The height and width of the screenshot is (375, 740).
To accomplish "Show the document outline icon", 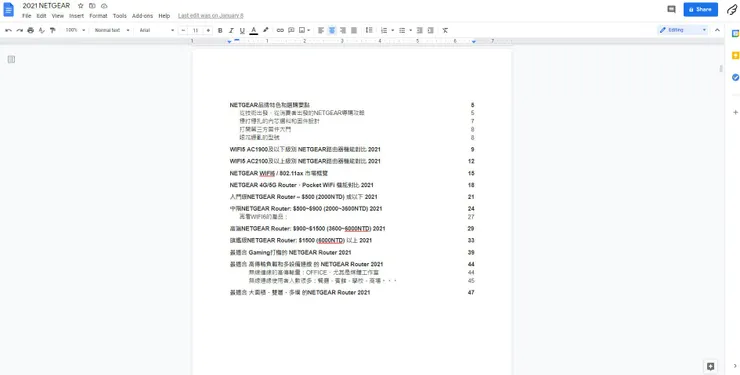I will point(11,59).
